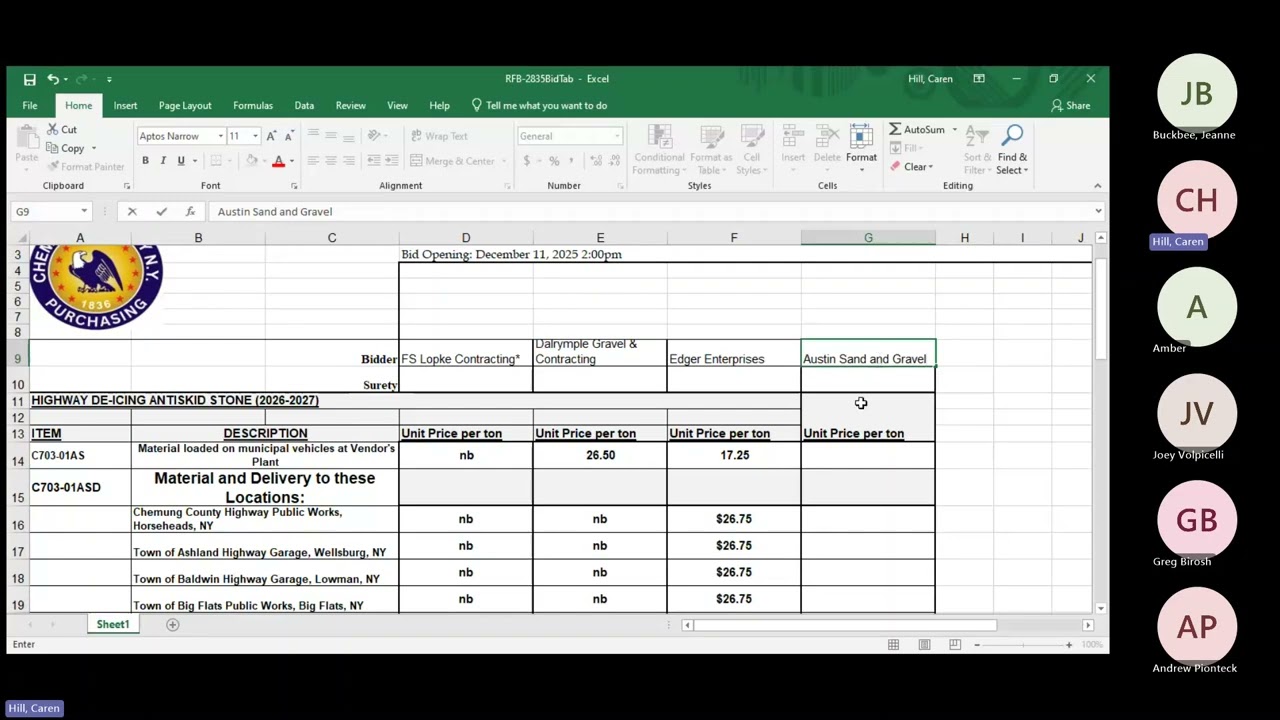Switch to Page Break Preview icon

point(955,645)
